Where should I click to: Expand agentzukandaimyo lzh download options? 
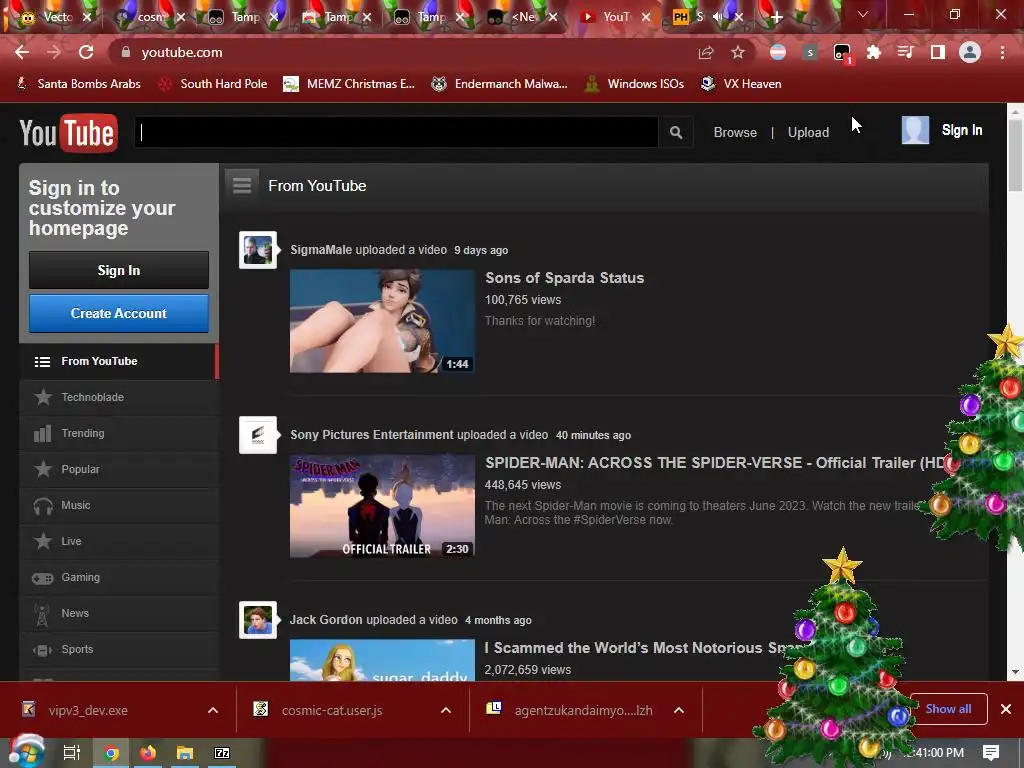point(679,710)
